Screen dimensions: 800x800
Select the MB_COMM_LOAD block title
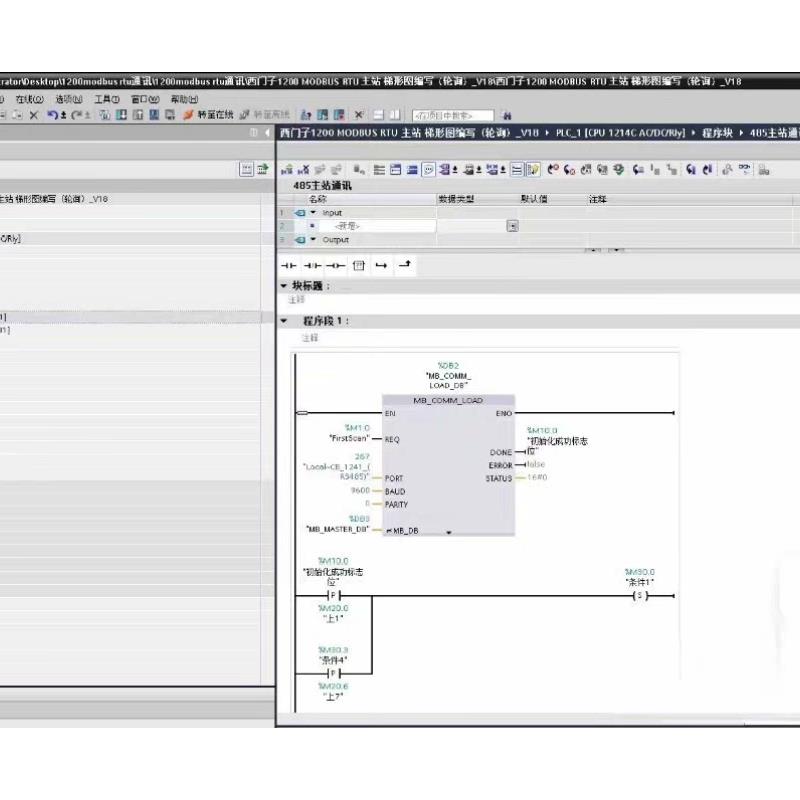[448, 401]
